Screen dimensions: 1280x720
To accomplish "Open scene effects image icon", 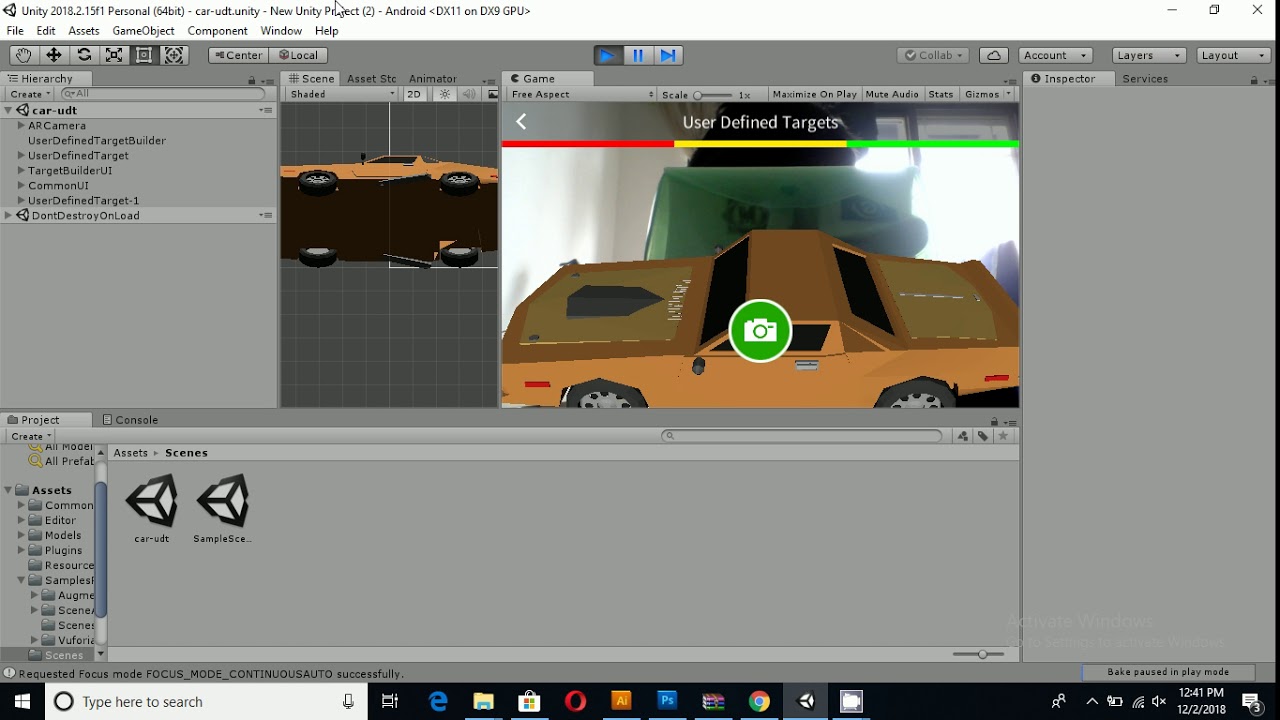I will click(492, 94).
